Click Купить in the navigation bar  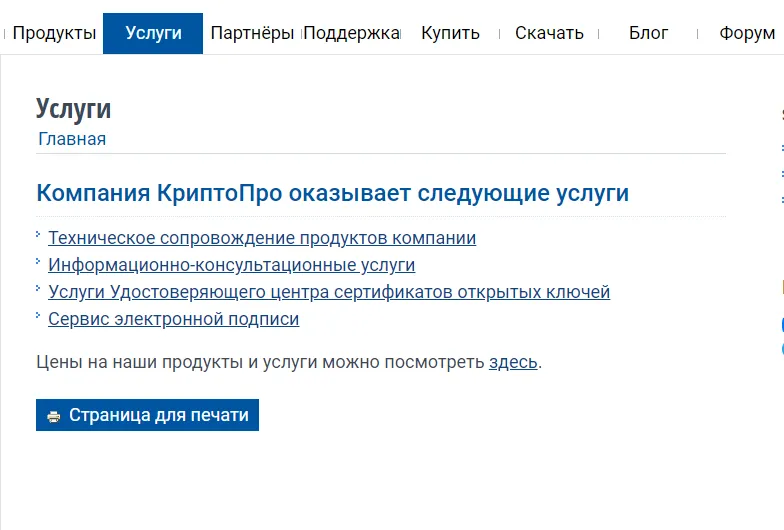pyautogui.click(x=450, y=33)
